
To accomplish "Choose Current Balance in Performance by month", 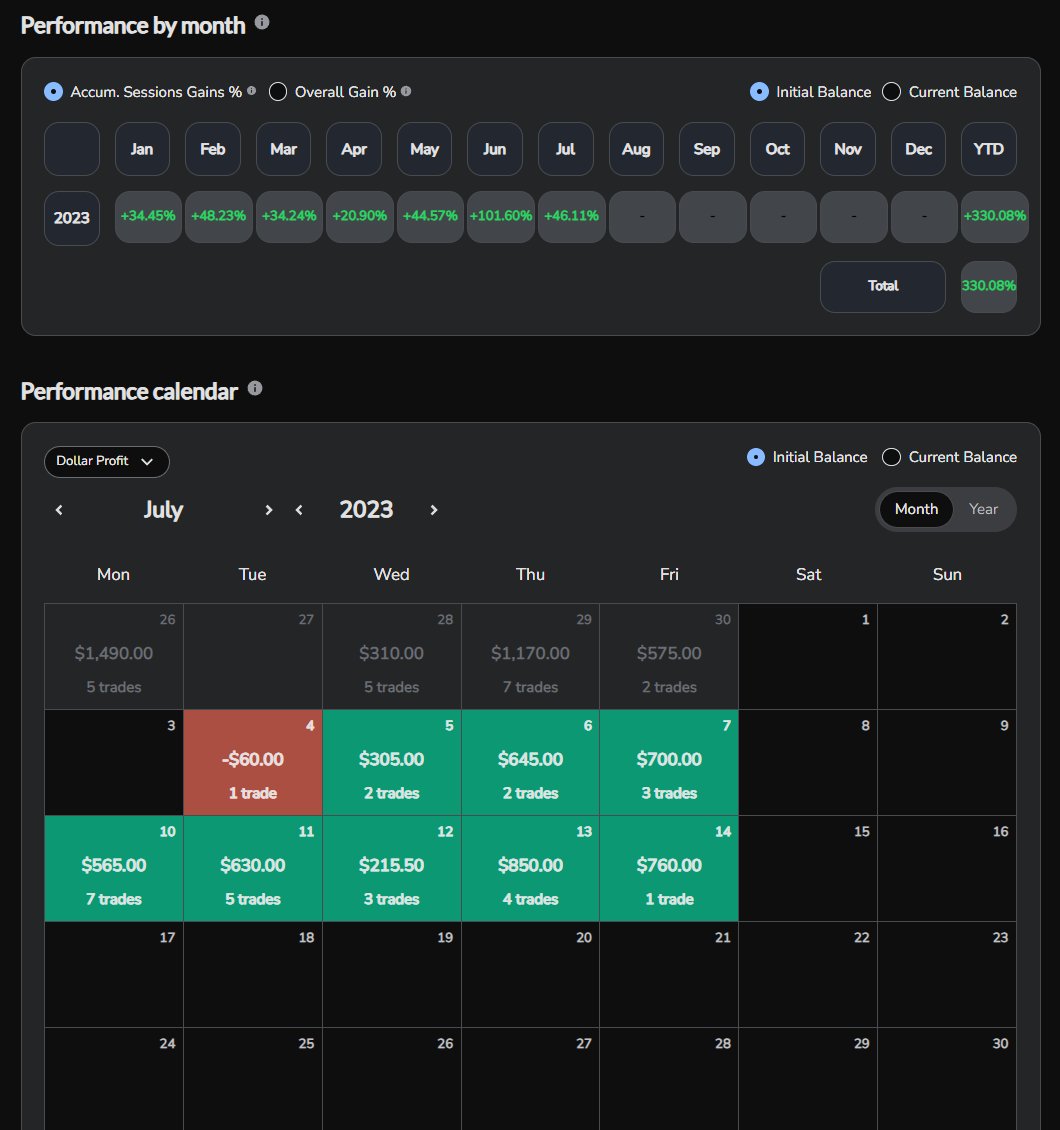I will coord(891,92).
